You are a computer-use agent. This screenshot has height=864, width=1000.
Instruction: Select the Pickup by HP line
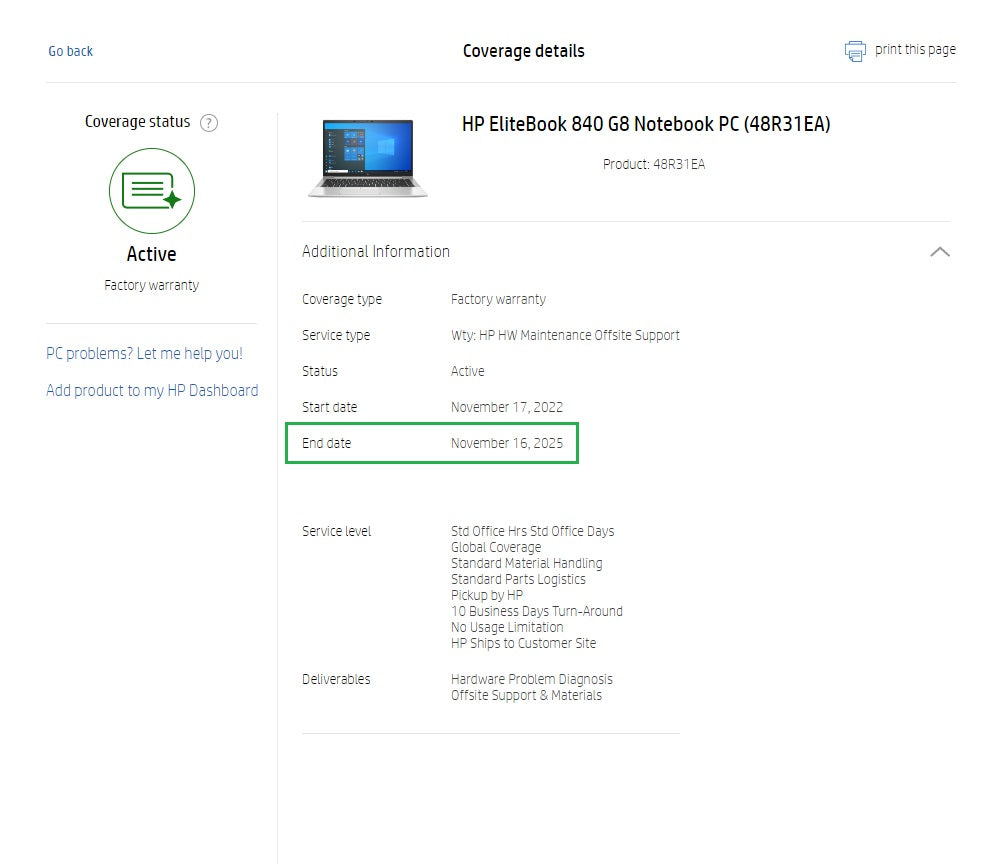487,595
